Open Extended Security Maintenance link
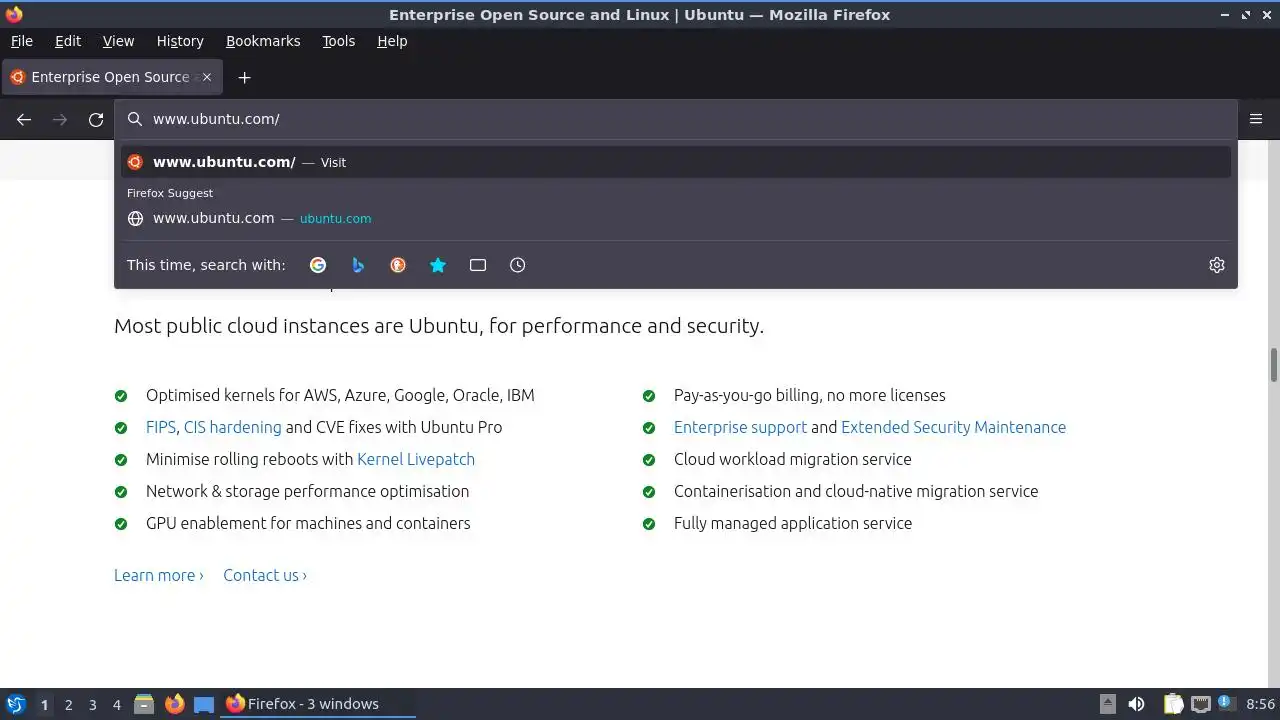Viewport: 1280px width, 720px height. [953, 427]
